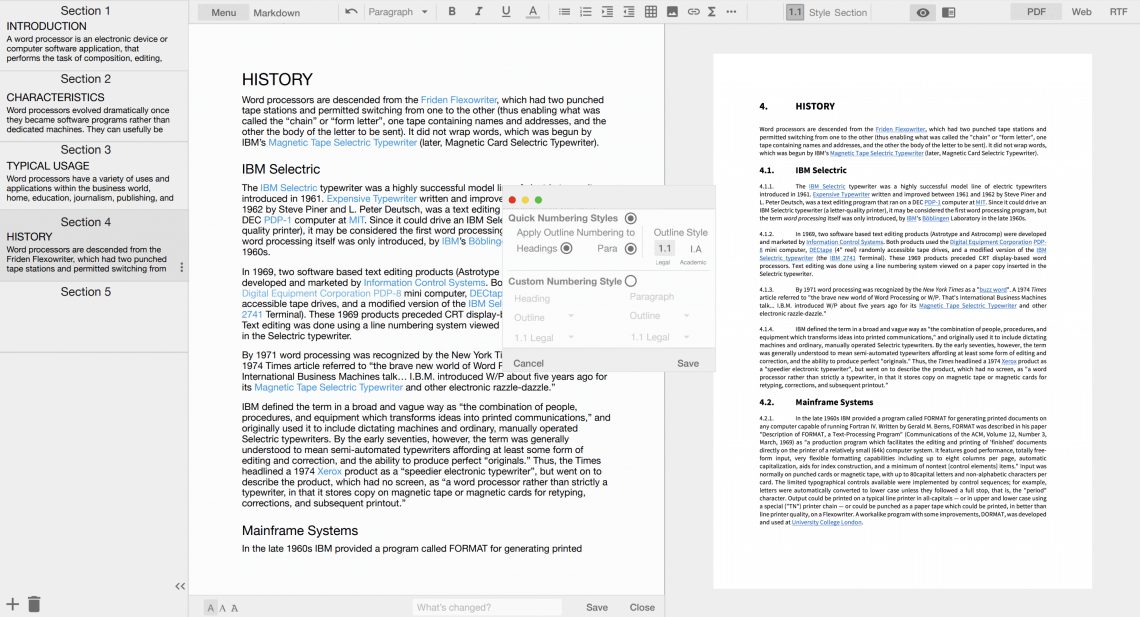This screenshot has height=617, width=1140.
Task: Choose the 1.1 Legal outline style
Action: (x=665, y=249)
